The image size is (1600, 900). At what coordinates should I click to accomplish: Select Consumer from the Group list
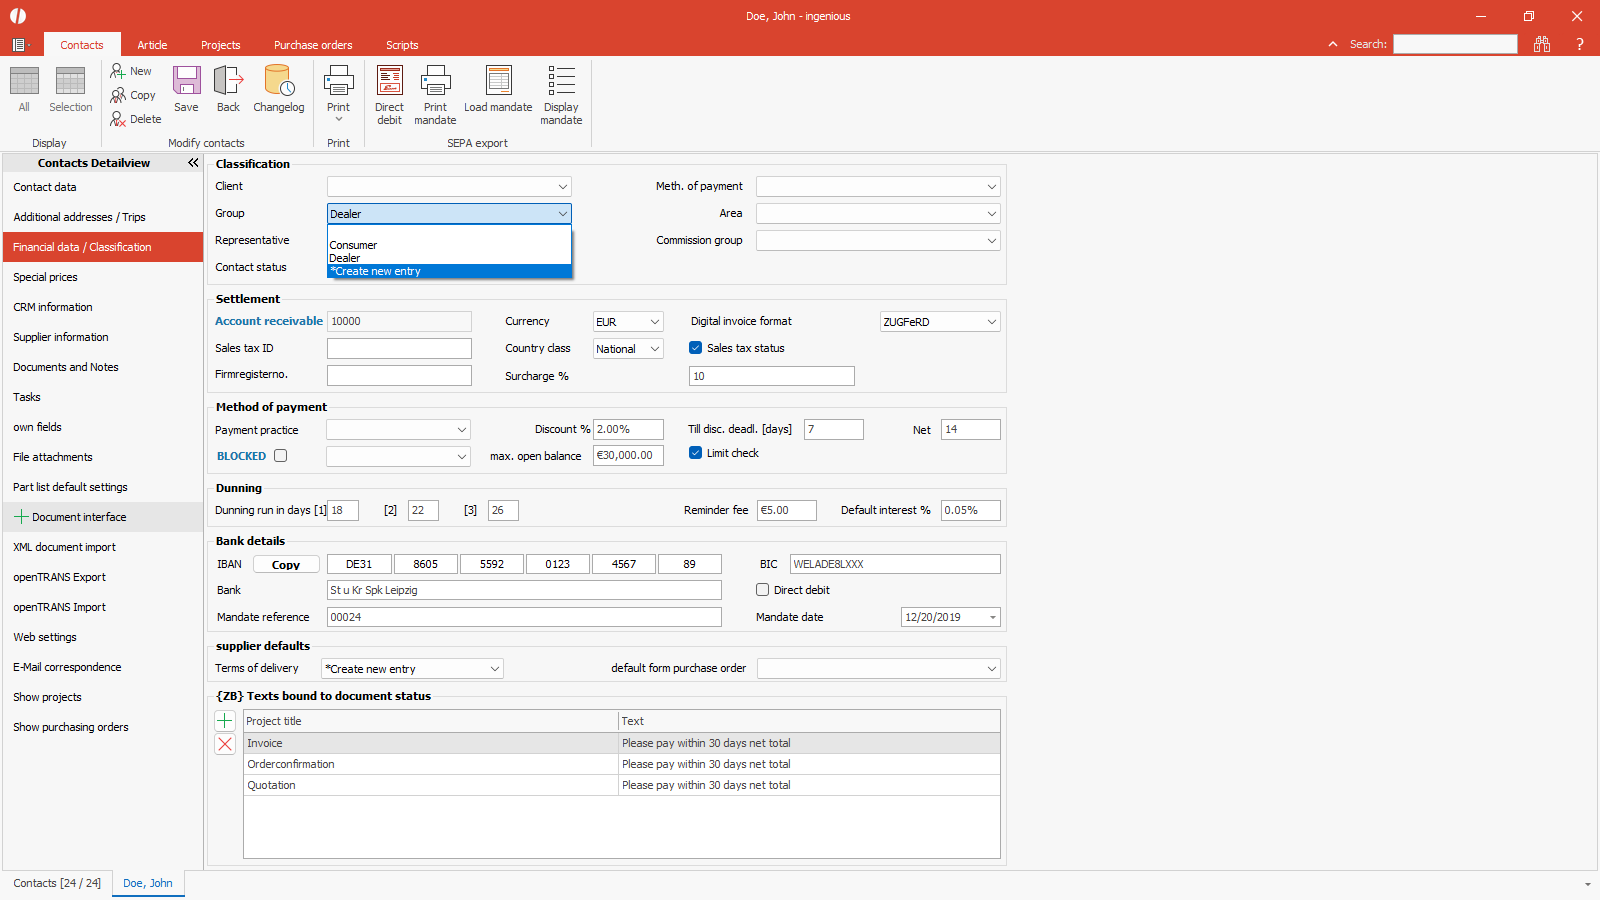(x=354, y=245)
